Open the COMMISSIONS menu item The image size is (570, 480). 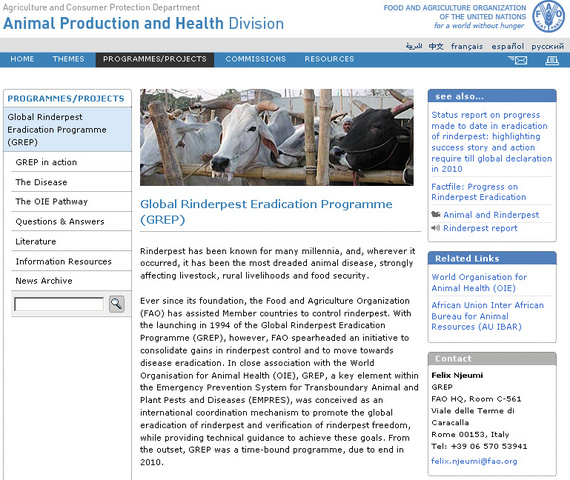point(256,59)
